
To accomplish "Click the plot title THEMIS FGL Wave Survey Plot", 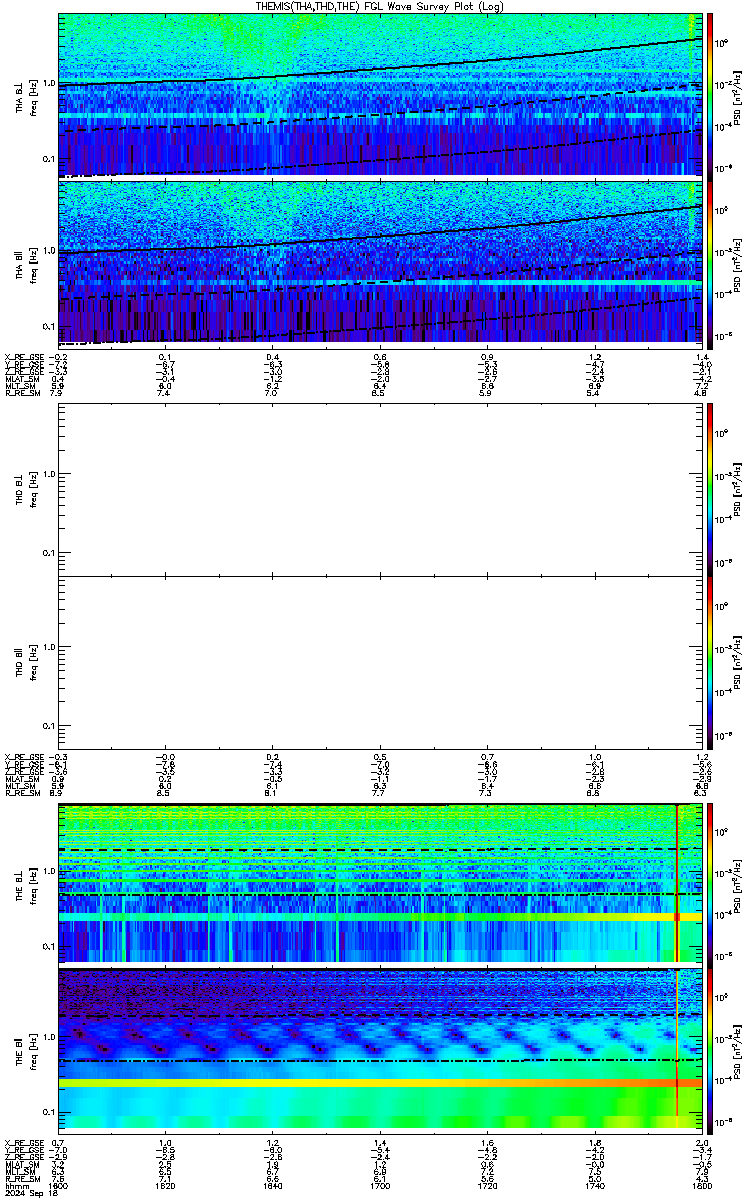I will (x=381, y=6).
